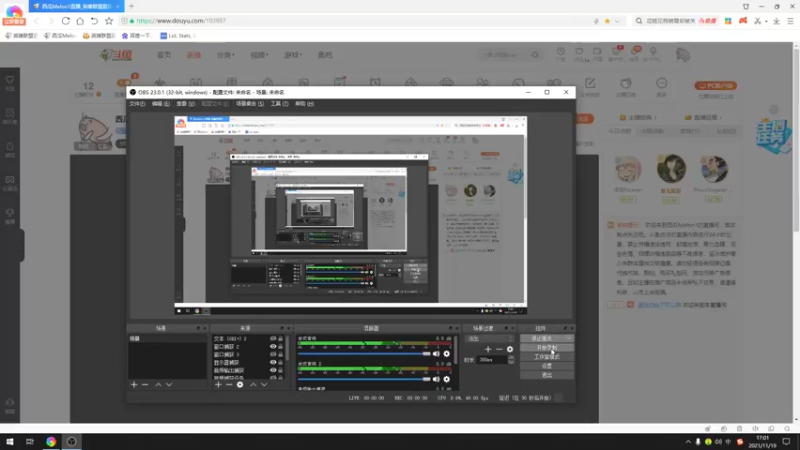Image resolution: width=800 pixels, height=450 pixels.
Task: Add a new scene with the scenes plus button
Action: [134, 385]
